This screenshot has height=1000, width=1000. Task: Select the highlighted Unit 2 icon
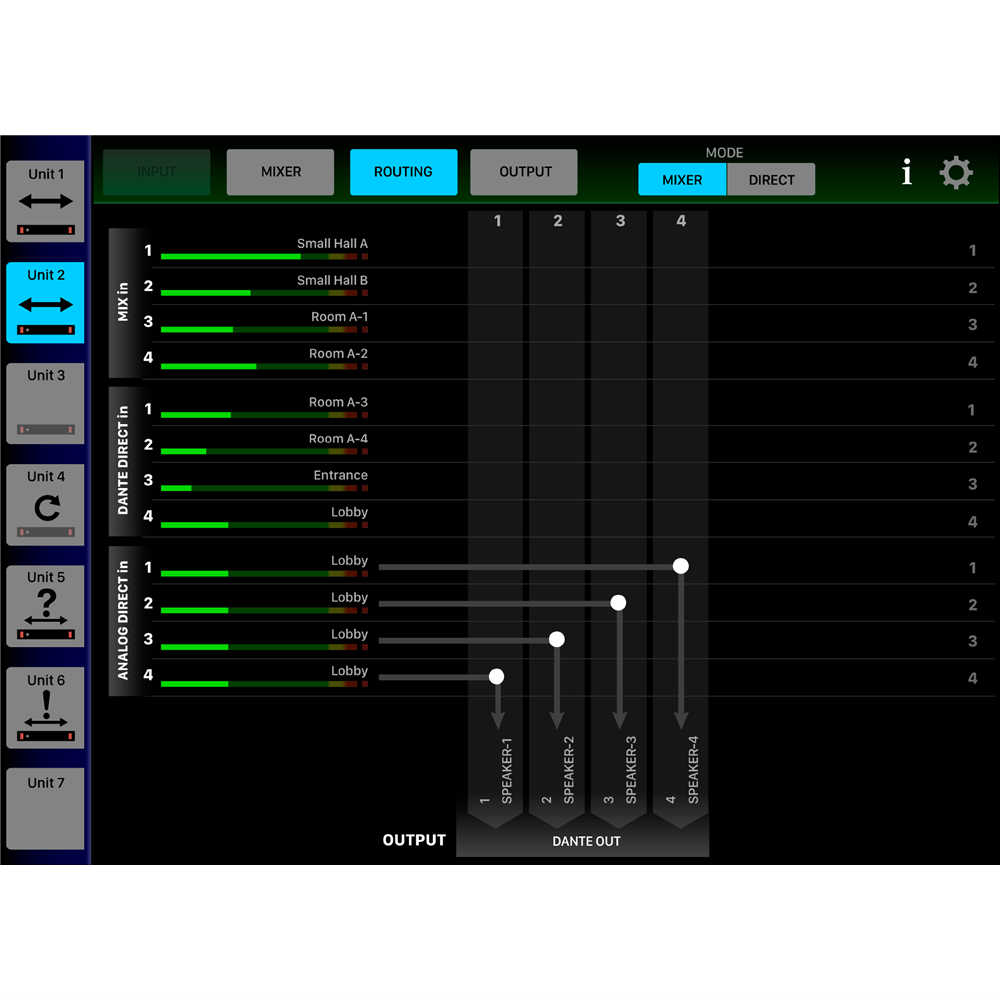46,303
